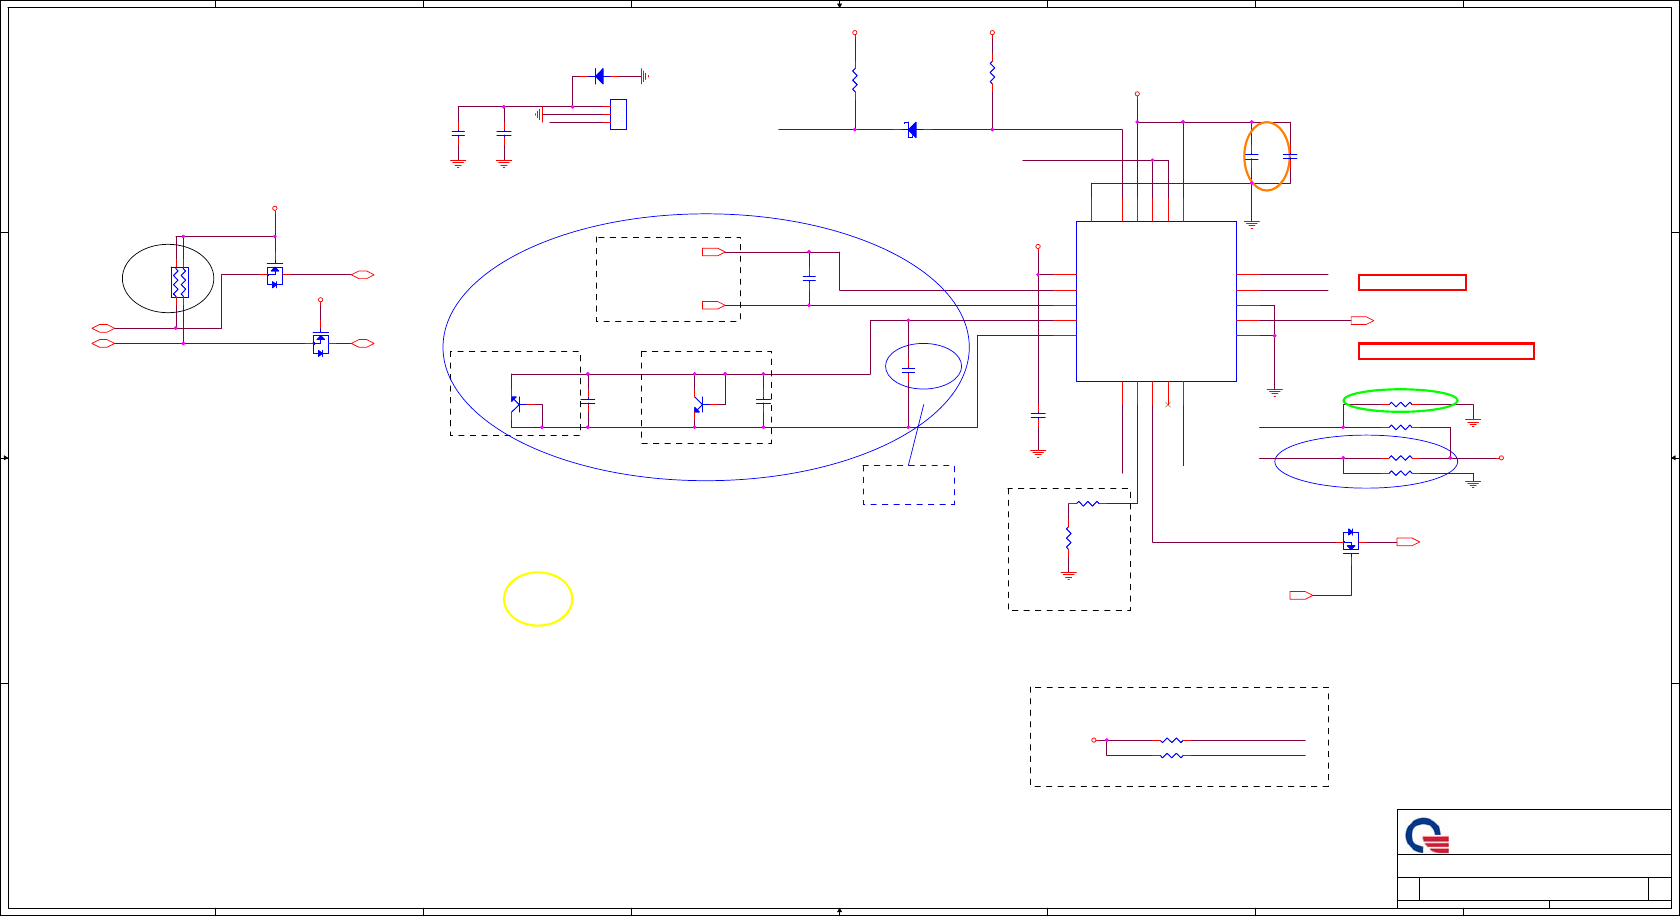
Task: Select the shorter red rectangle right of the IC
Action: click(x=1412, y=283)
